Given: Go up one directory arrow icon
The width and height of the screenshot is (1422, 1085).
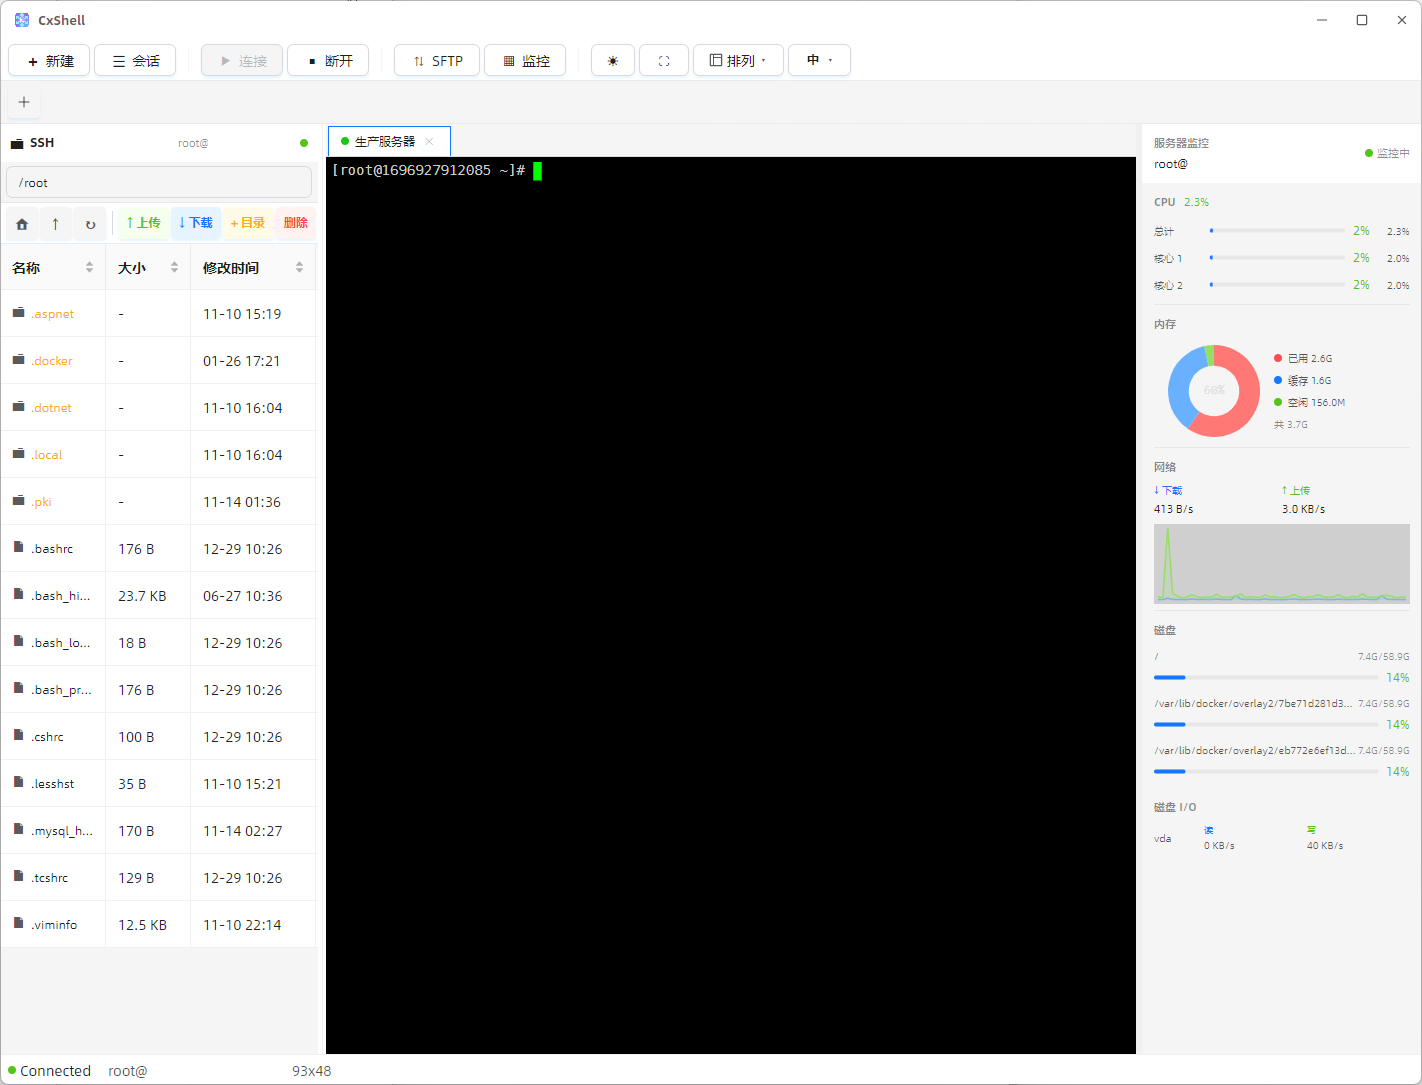Looking at the screenshot, I should tap(55, 224).
